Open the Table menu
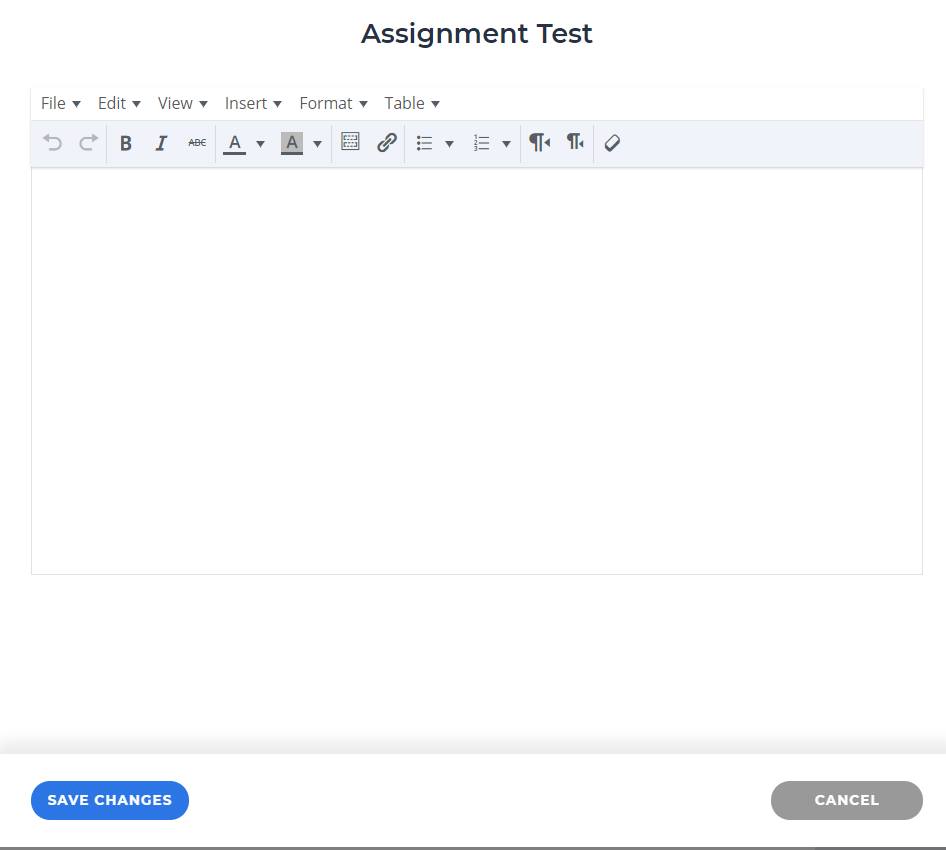Viewport: 946px width, 850px height. coord(412,103)
